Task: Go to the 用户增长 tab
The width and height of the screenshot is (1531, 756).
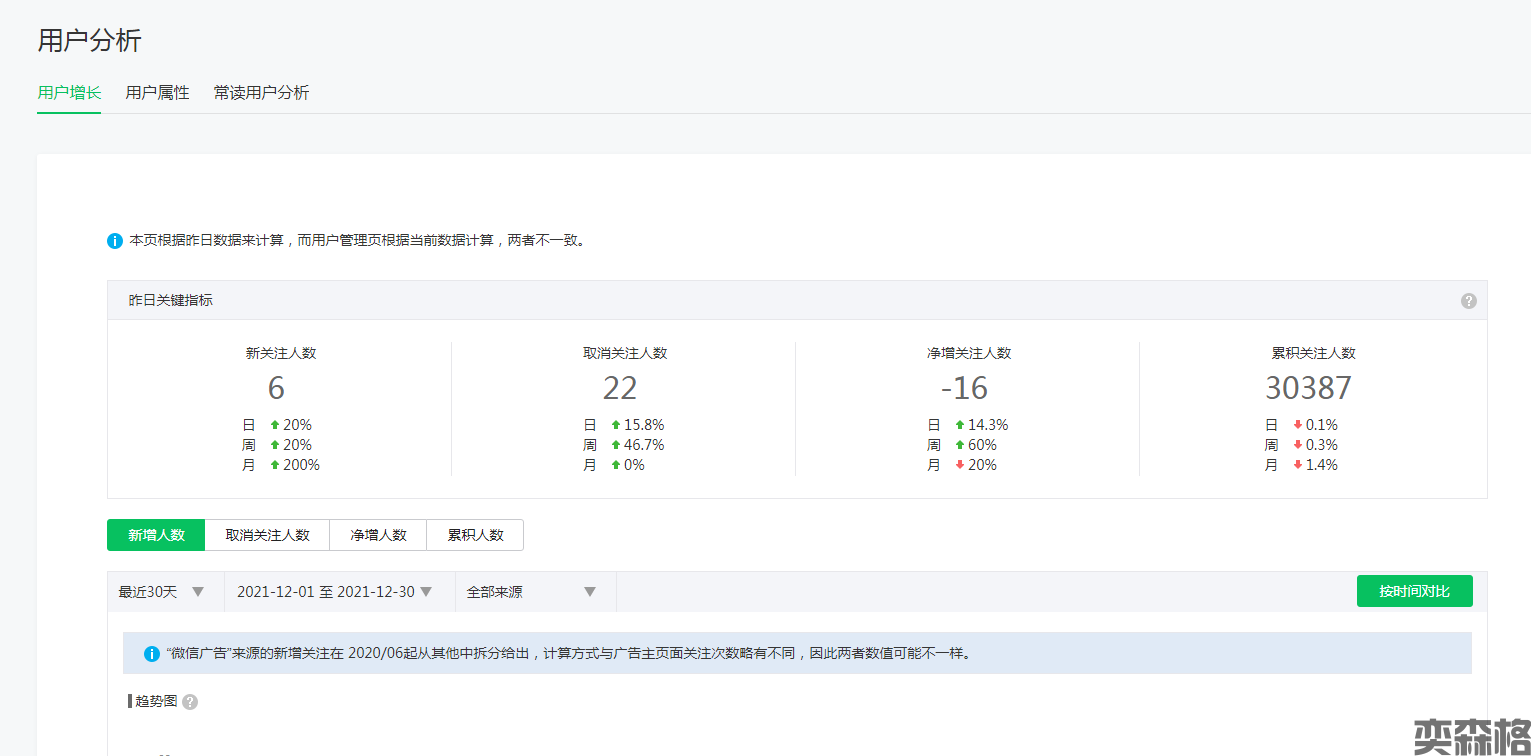Action: pos(69,93)
